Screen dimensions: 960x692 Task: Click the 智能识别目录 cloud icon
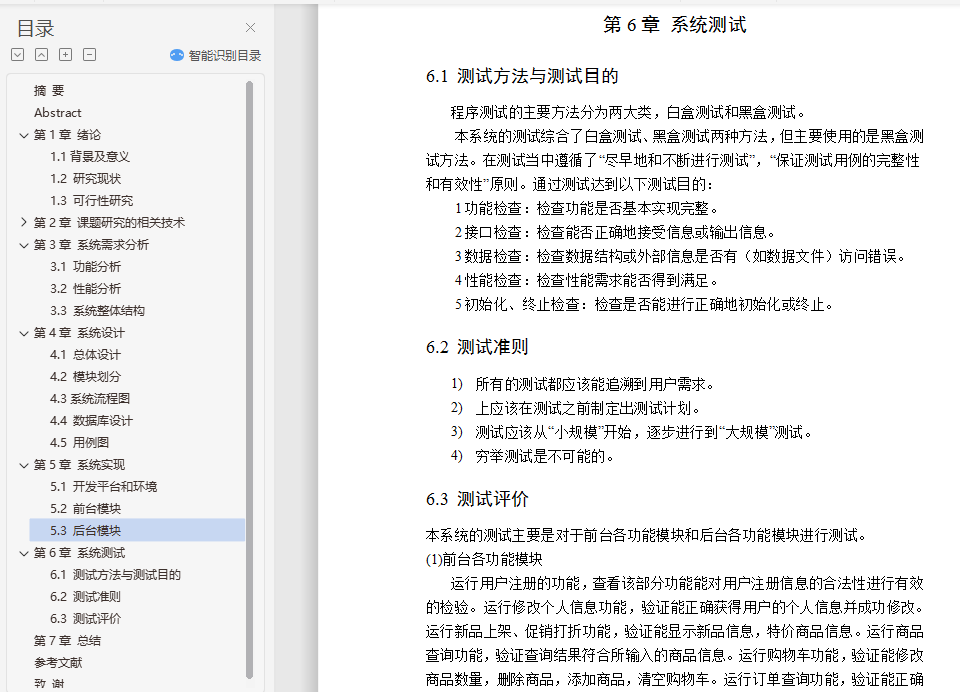[177, 55]
